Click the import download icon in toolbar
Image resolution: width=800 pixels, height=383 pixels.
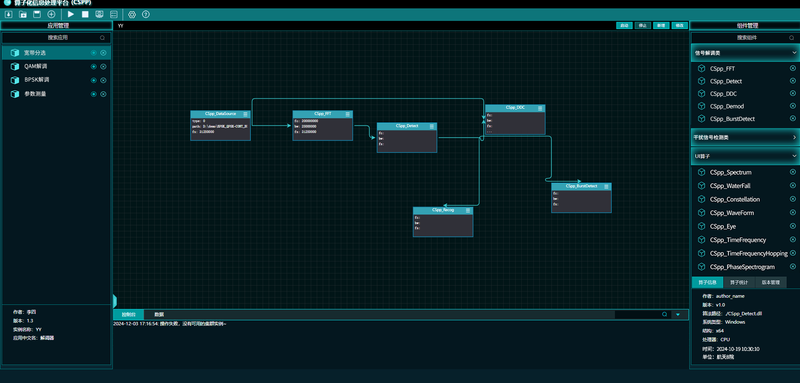tap(8, 14)
